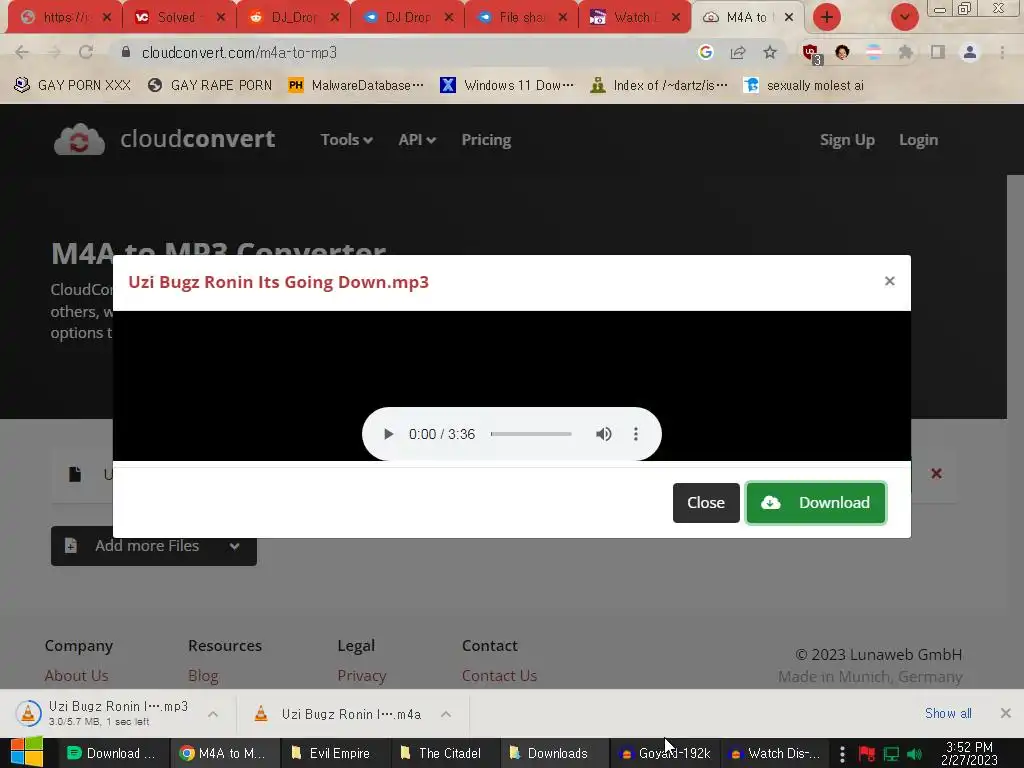The width and height of the screenshot is (1024, 768).
Task: Click the green Download button
Action: click(816, 503)
